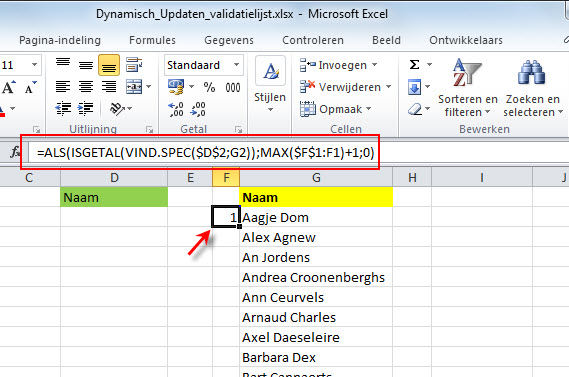This screenshot has width=569, height=377.
Task: Open Invoegen dropdown arrow
Action: [374, 65]
